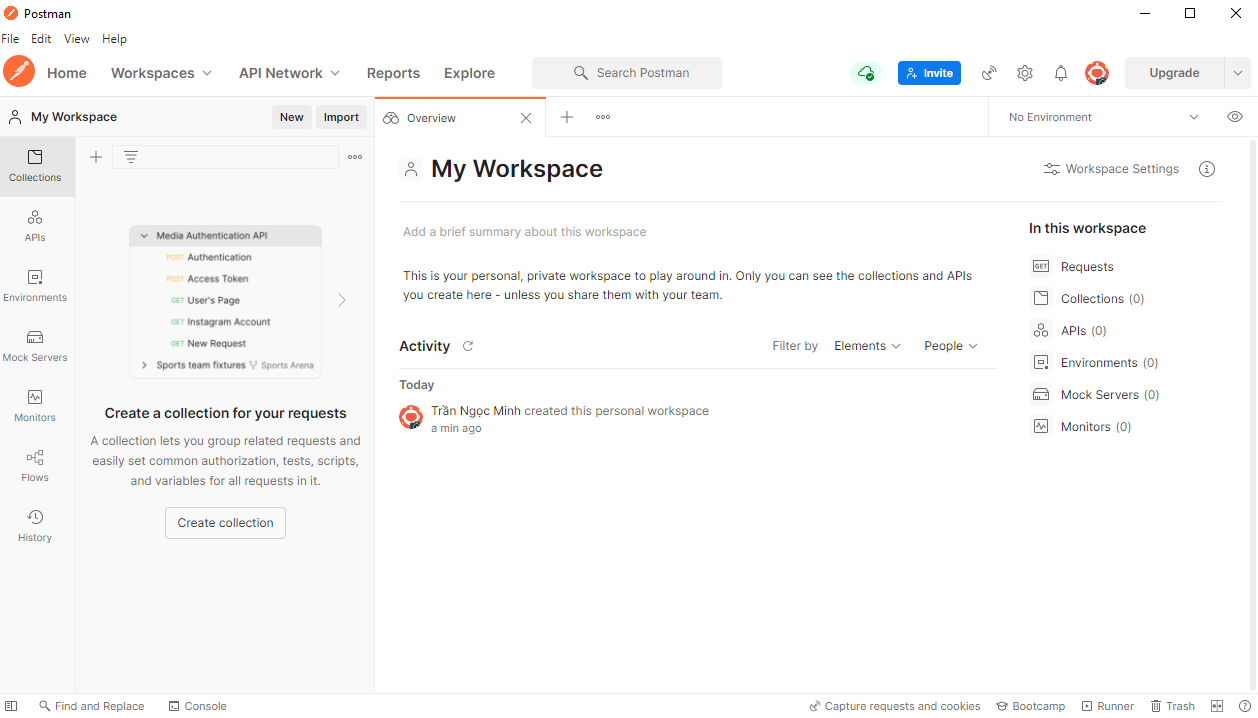Click Capture requests and cookies
This screenshot has height=718, width=1258.
pos(895,706)
